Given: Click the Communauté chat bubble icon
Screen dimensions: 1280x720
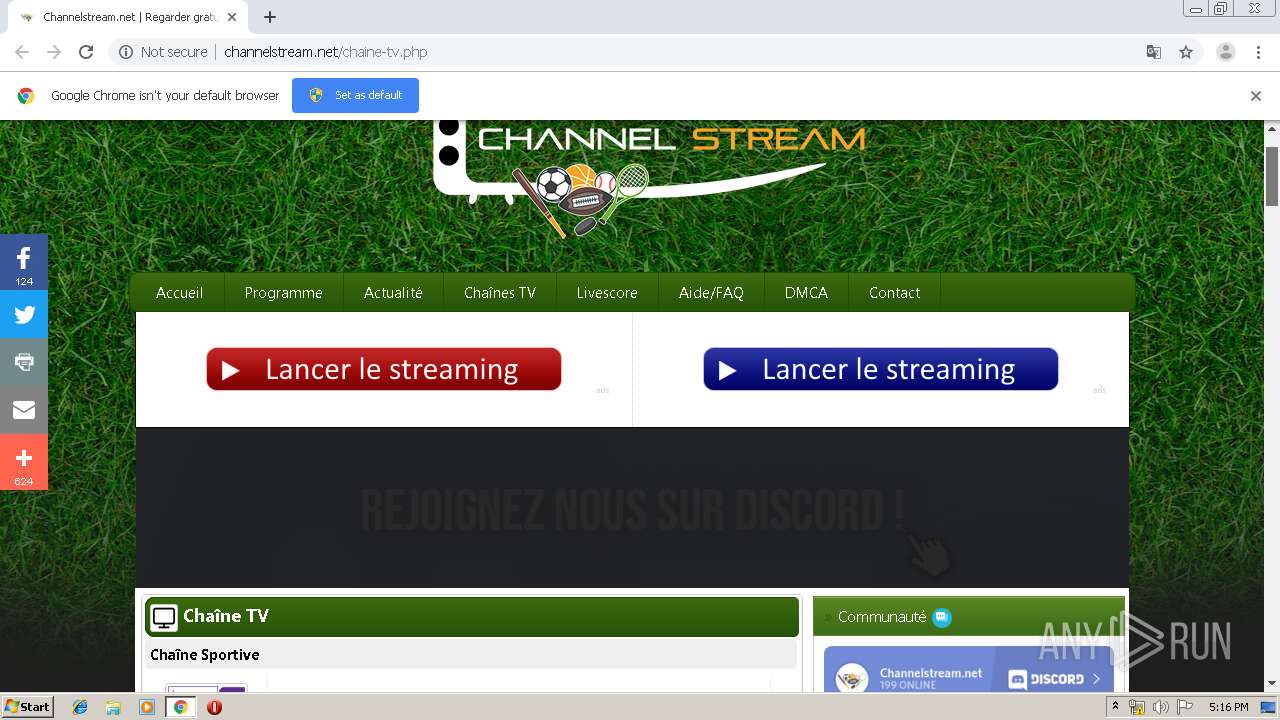Looking at the screenshot, I should point(942,617).
